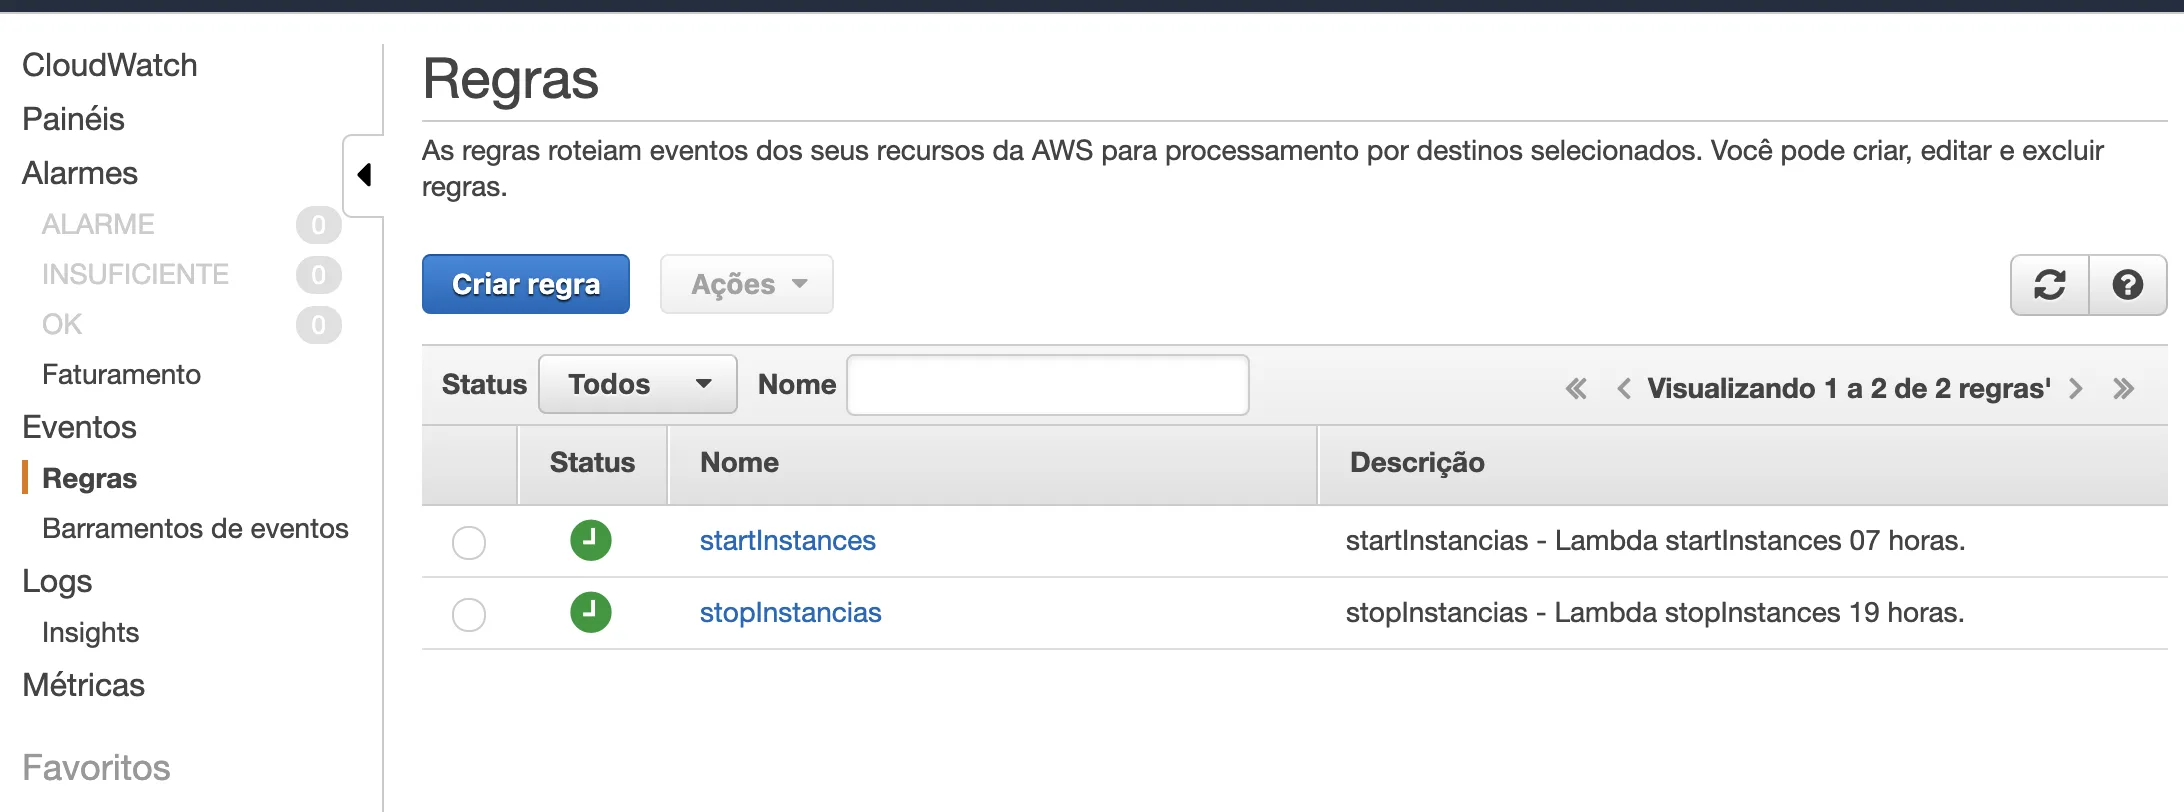Click the INSUFICIENTE count badge
This screenshot has width=2184, height=812.
point(319,274)
